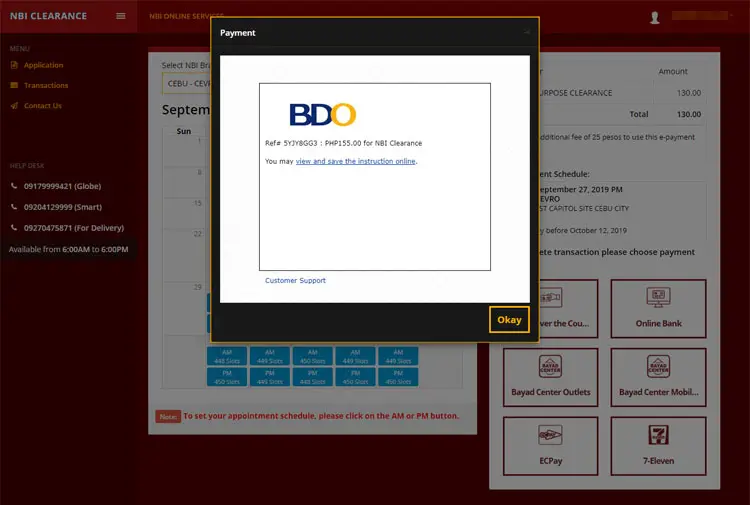The image size is (750, 505).
Task: Click phone icon beside Smart help desk number
Action: click(x=14, y=207)
